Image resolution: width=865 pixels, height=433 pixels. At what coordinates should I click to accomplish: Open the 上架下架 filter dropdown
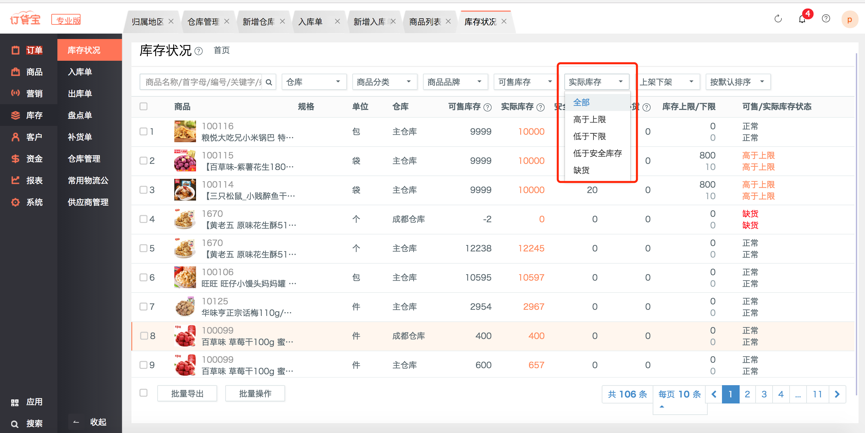click(668, 82)
